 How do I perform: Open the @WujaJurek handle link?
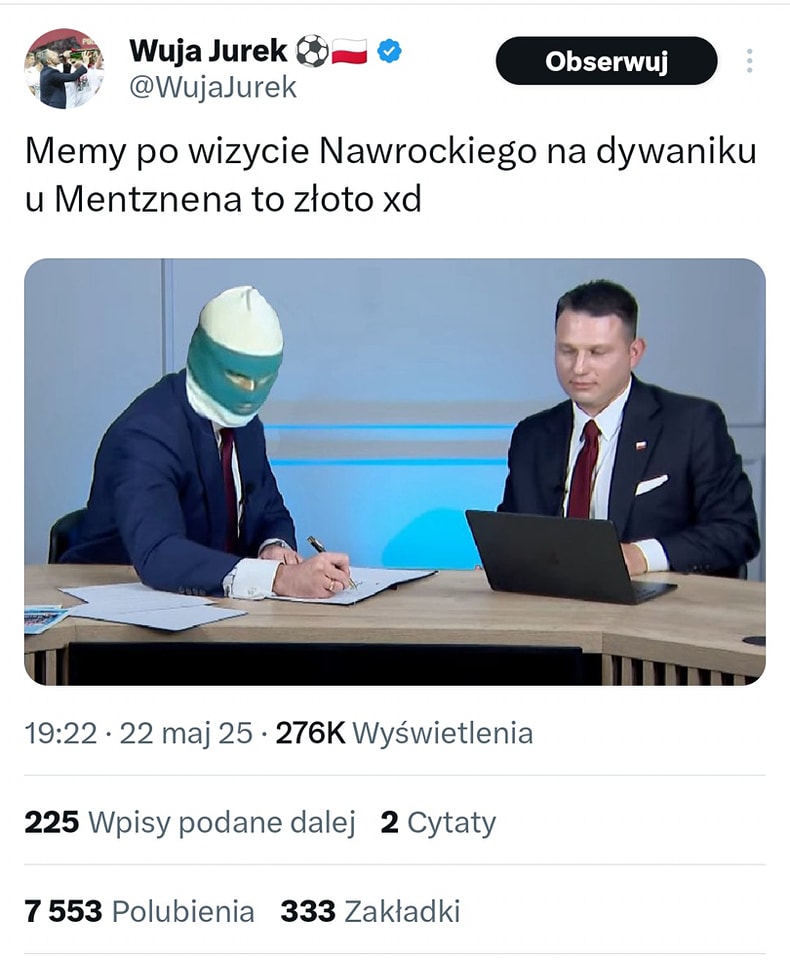click(213, 88)
